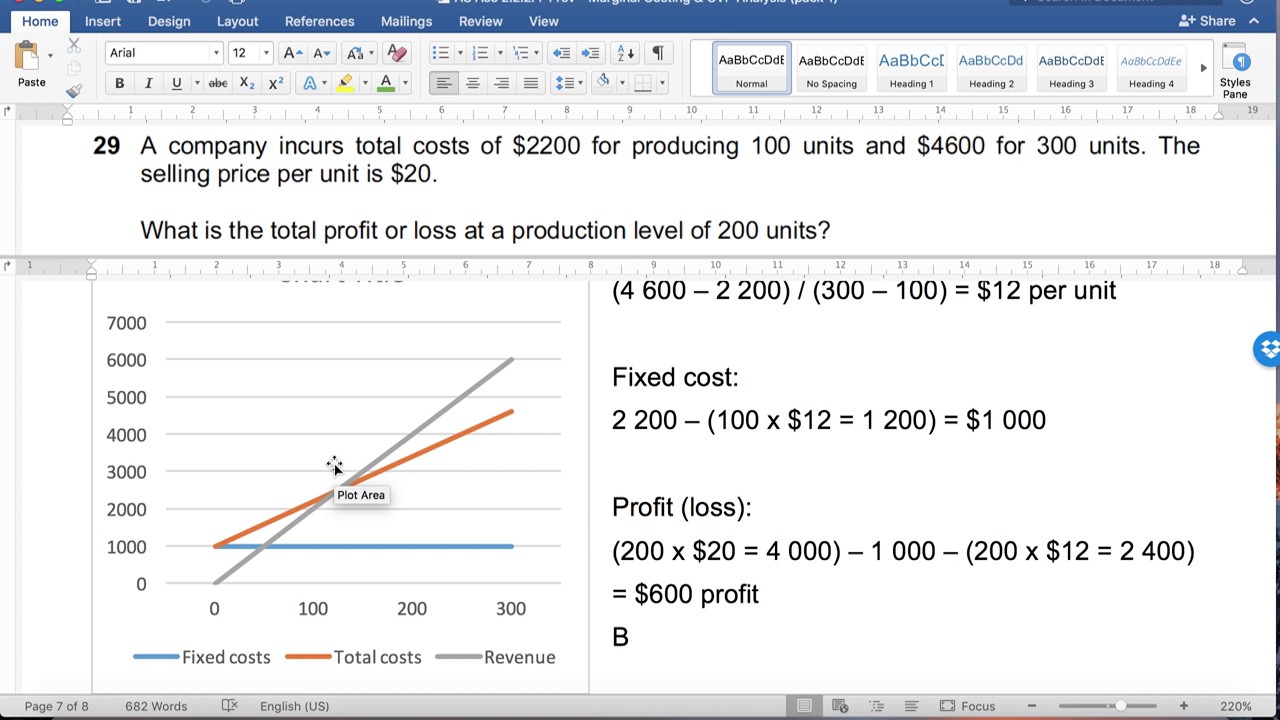Toggle Print Layout view in status bar
Image resolution: width=1280 pixels, height=720 pixels.
(804, 706)
